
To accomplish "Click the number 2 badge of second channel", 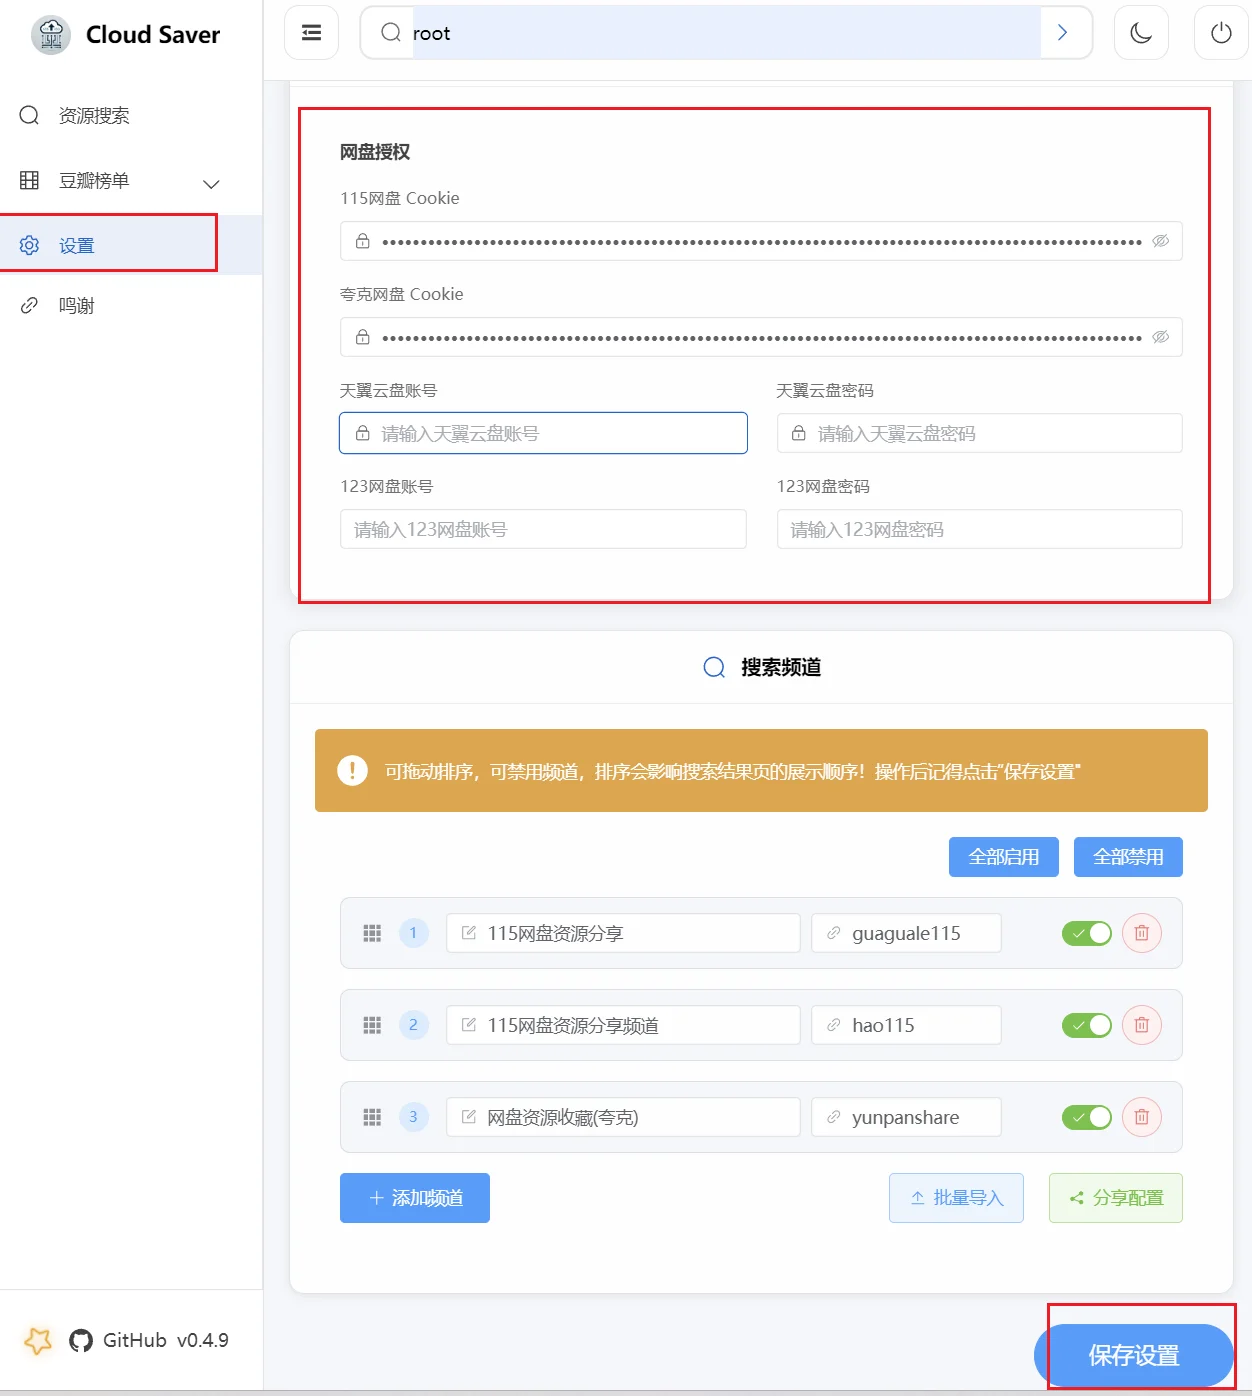I will pyautogui.click(x=413, y=1025).
